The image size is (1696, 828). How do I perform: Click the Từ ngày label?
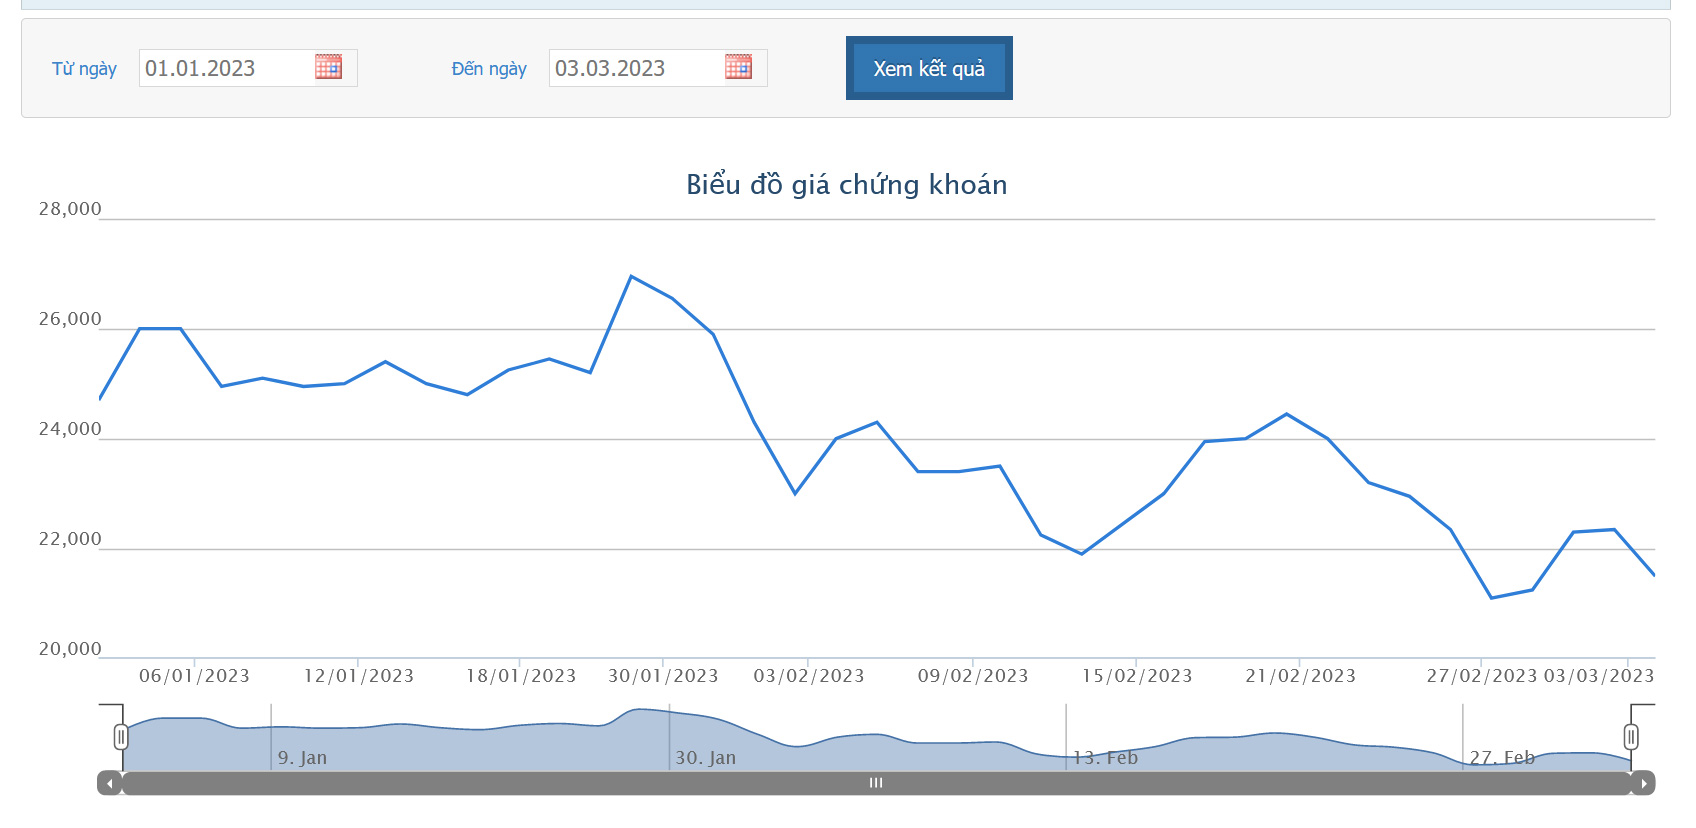point(84,69)
